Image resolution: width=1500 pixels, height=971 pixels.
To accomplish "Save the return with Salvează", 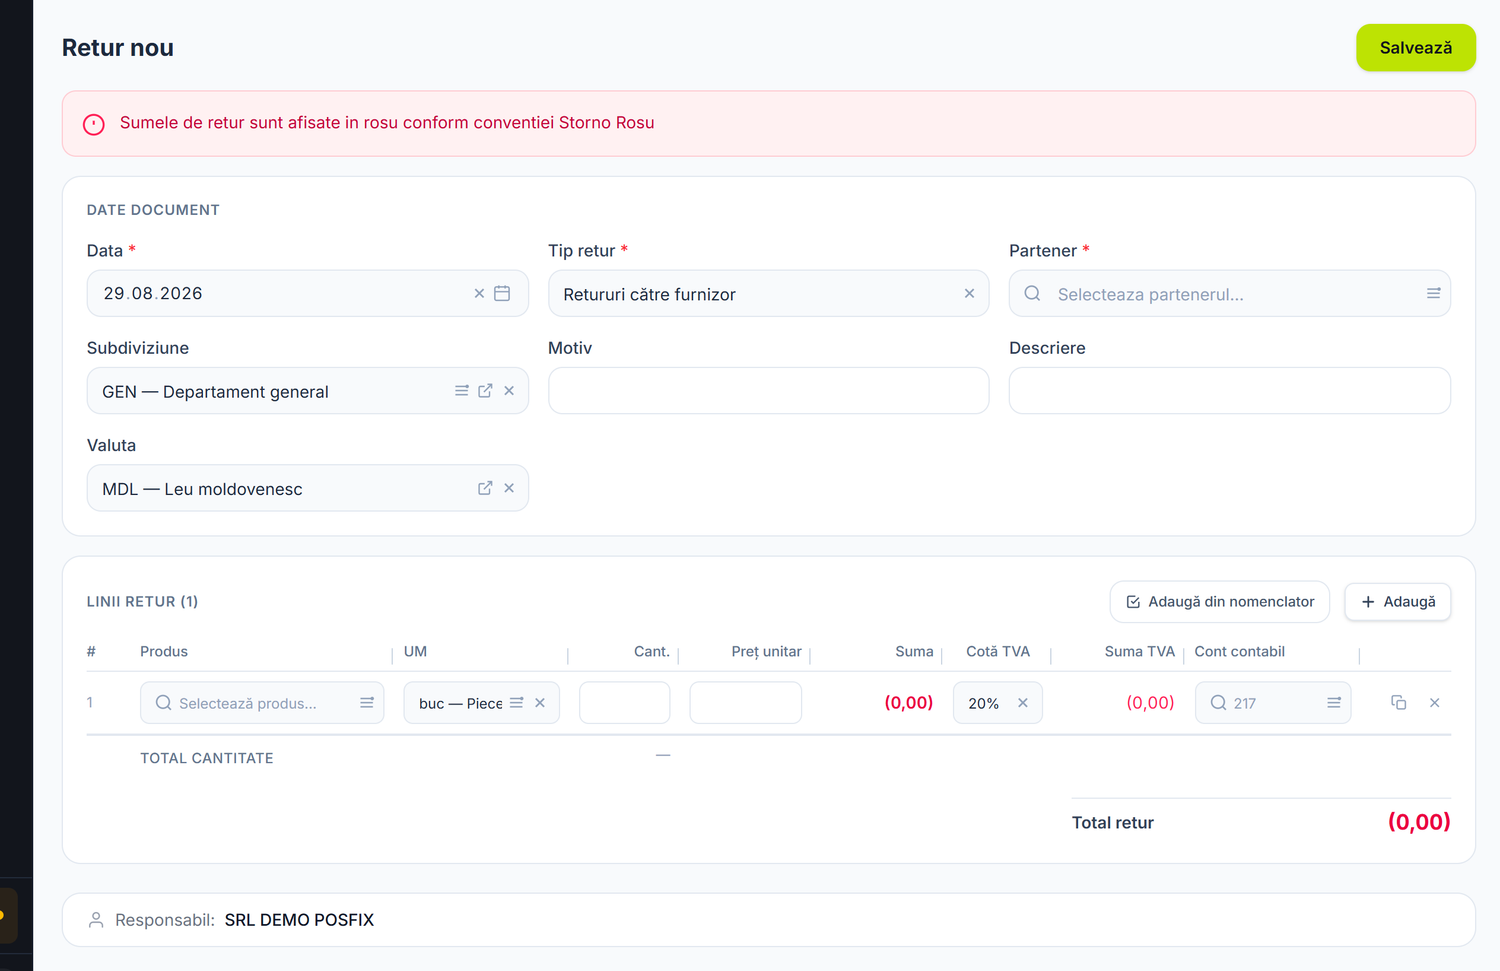I will click(1416, 47).
